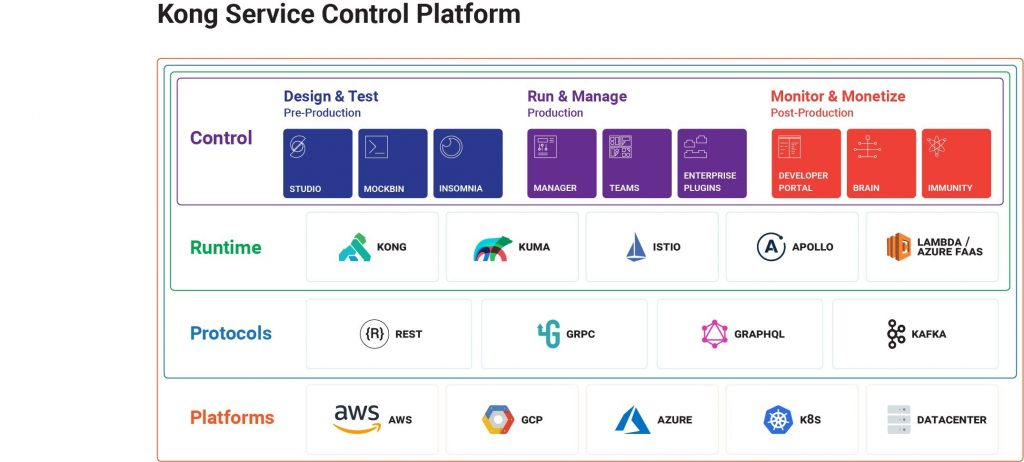Select the GCP hexagon logo

498,420
